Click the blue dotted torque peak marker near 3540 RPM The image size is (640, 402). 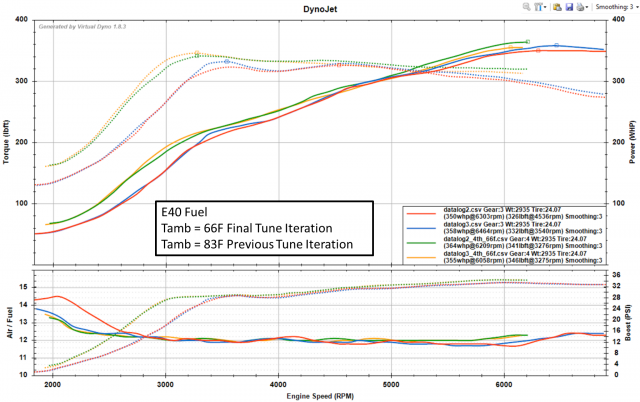click(x=227, y=62)
